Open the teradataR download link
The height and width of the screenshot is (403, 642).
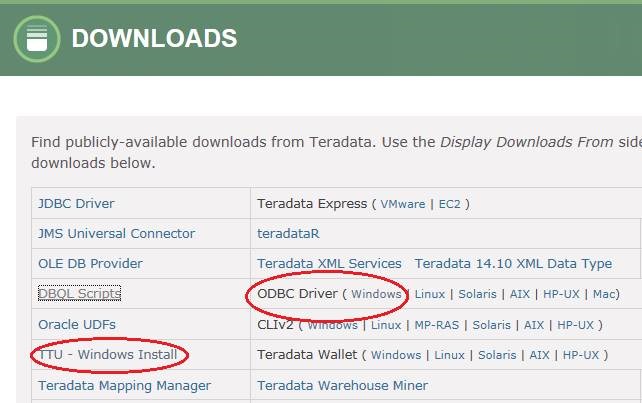288,233
